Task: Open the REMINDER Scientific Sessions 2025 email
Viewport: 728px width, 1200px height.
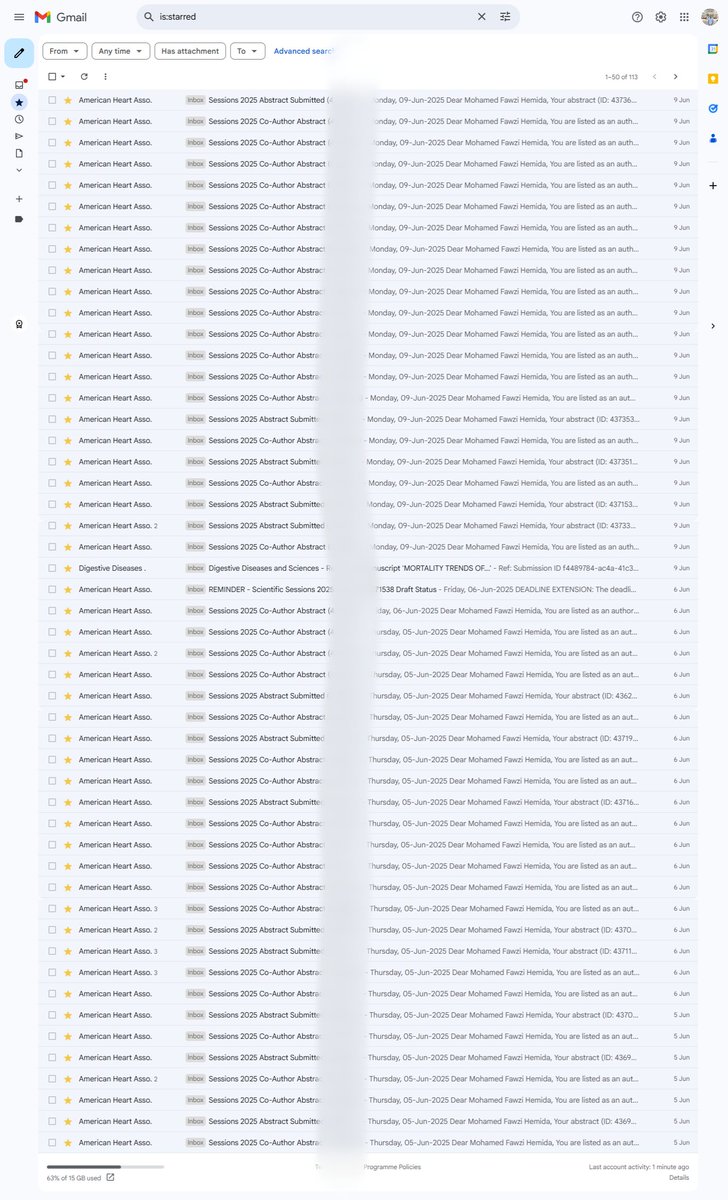Action: (x=368, y=589)
